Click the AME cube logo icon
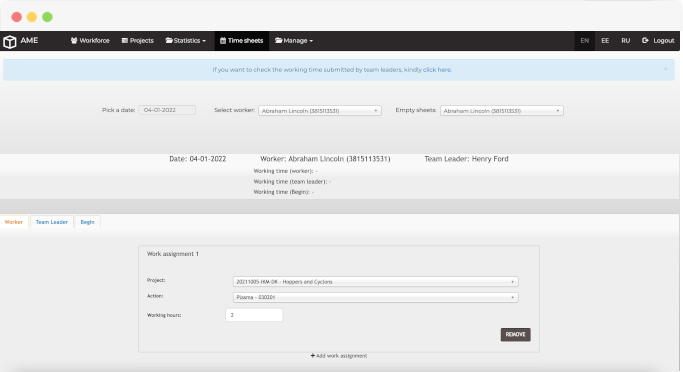The height and width of the screenshot is (372, 683). [10, 41]
